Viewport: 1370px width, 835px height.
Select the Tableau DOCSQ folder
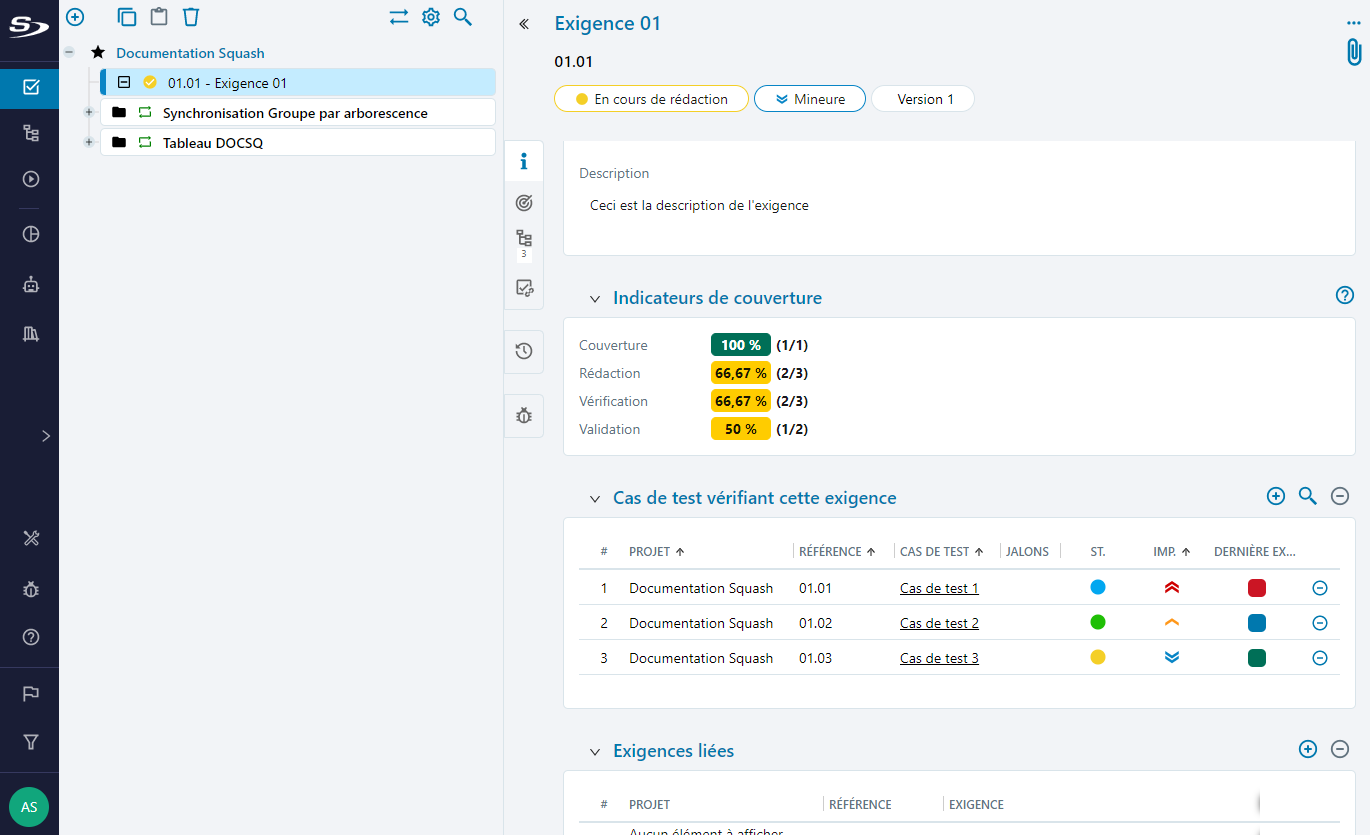click(x=298, y=143)
